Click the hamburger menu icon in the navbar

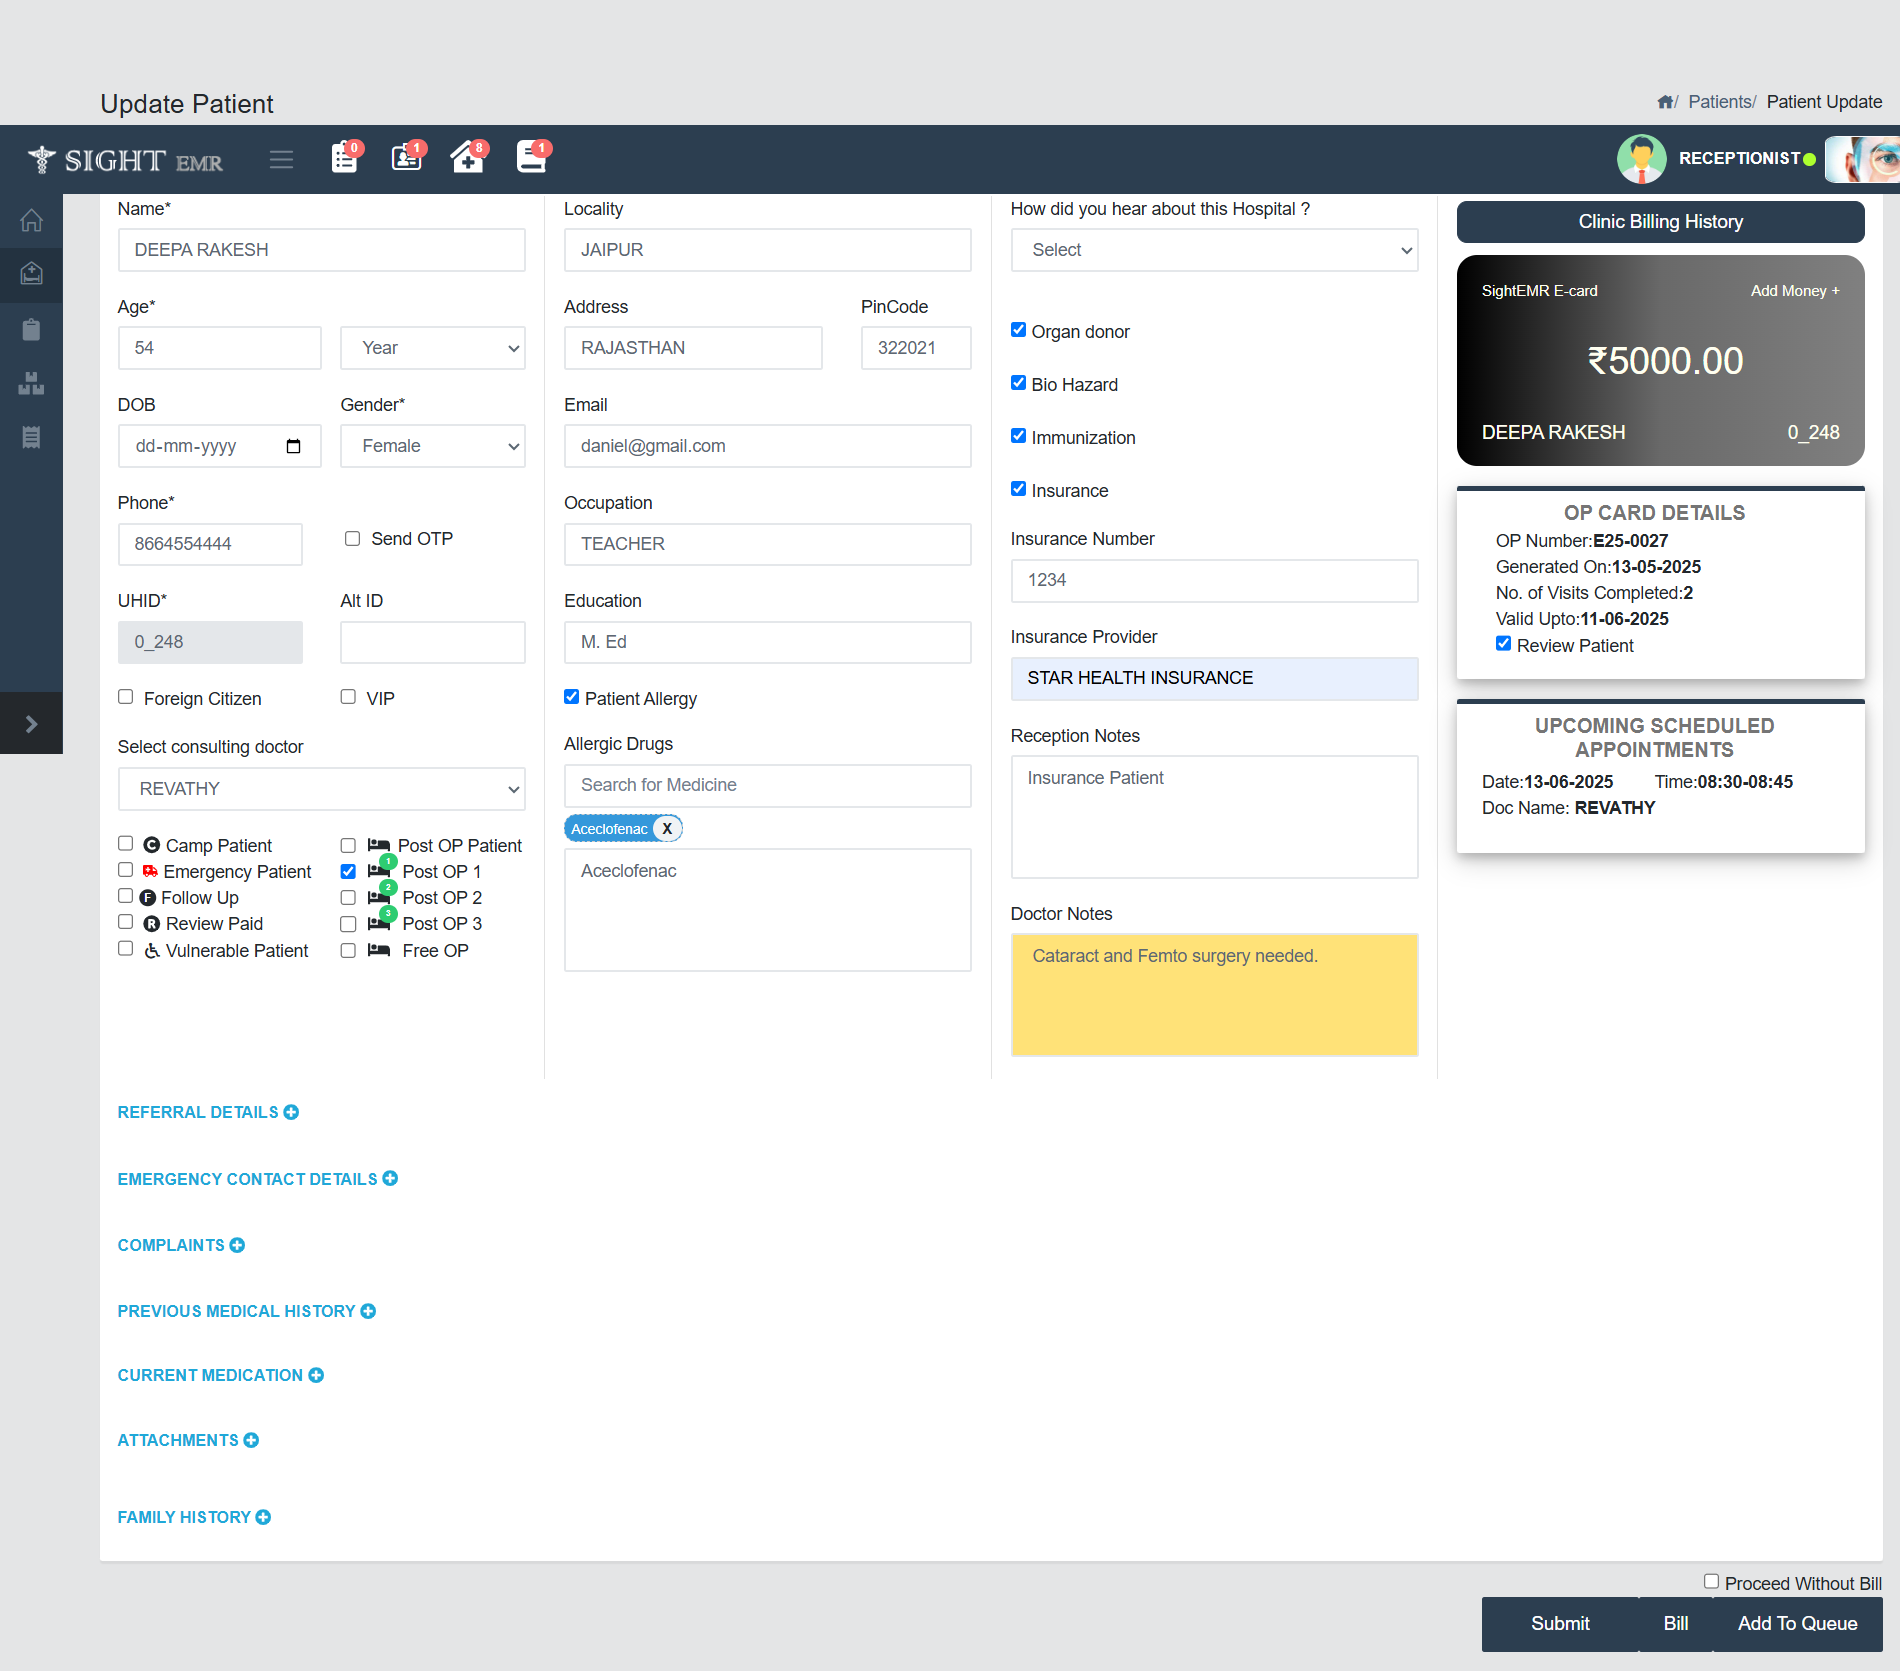pos(281,159)
